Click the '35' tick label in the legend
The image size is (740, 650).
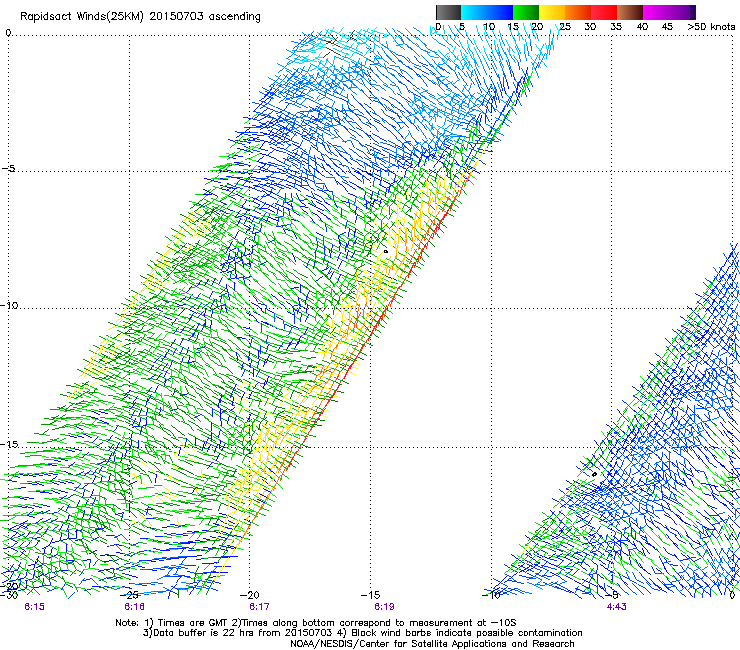point(616,27)
